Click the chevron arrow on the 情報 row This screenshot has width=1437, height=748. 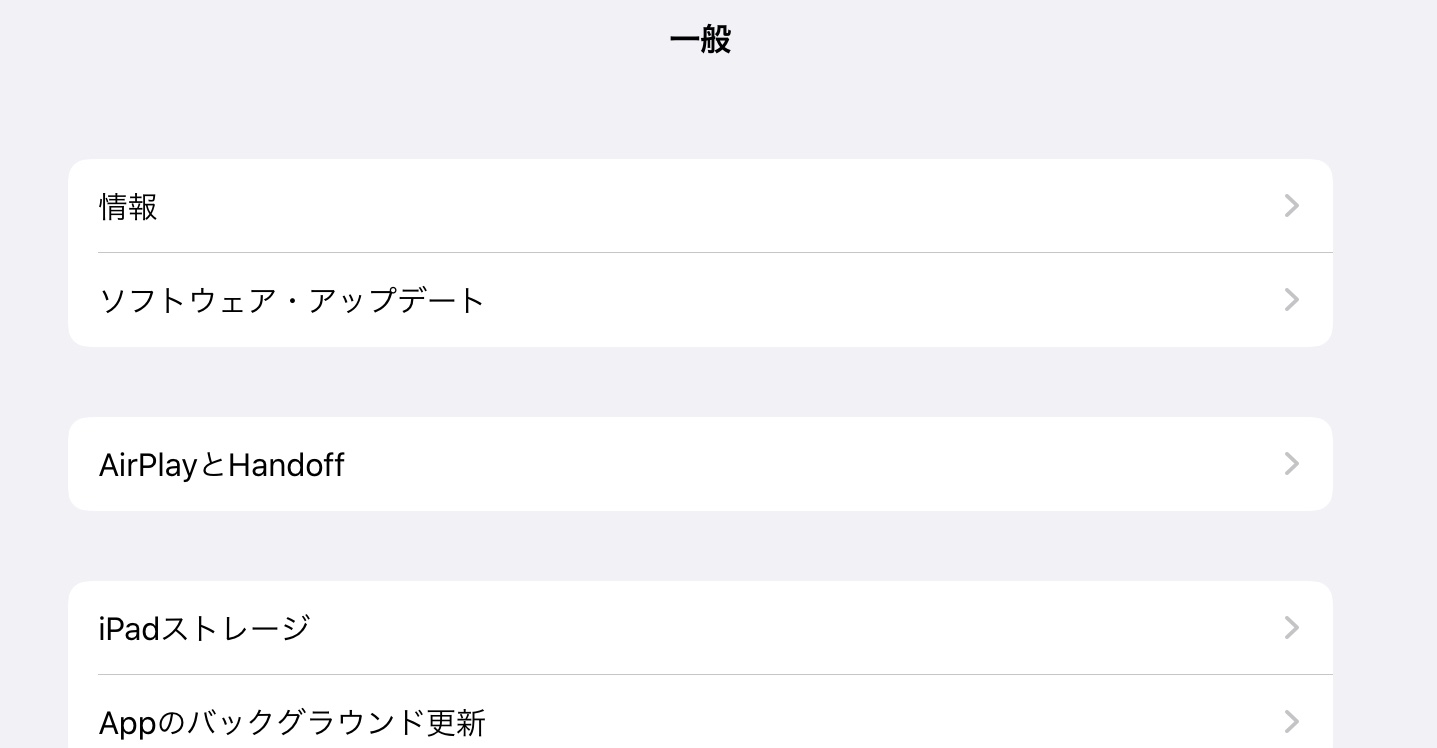pos(1291,206)
